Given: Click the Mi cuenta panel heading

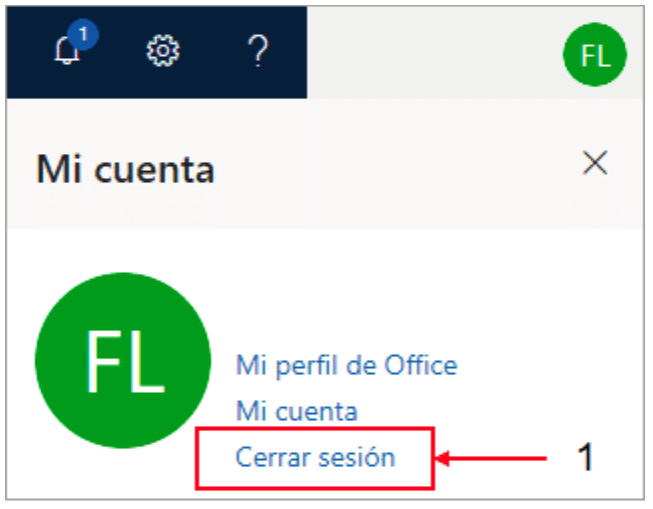Looking at the screenshot, I should click(125, 170).
